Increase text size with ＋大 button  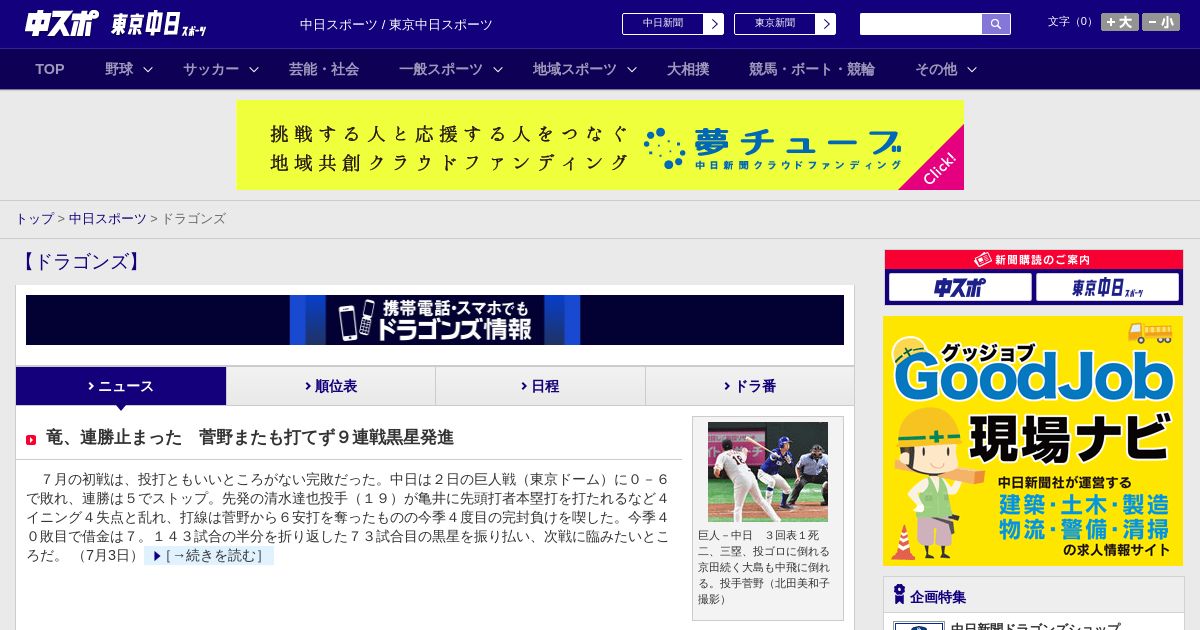[x=1120, y=22]
